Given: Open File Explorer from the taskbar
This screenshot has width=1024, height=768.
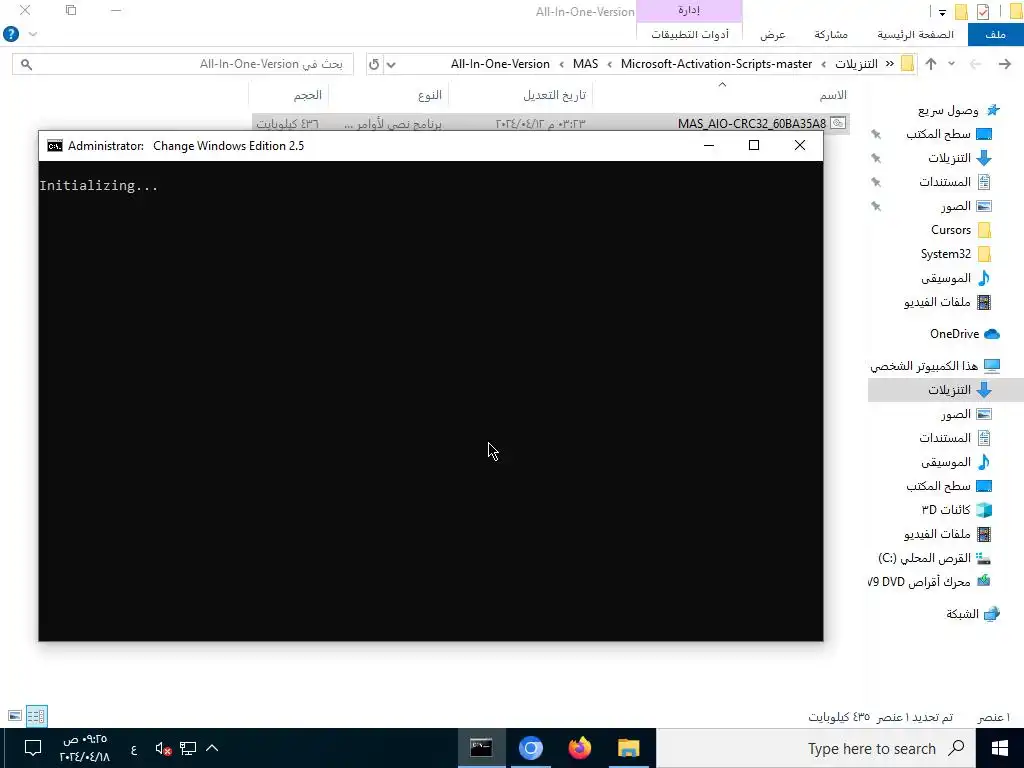Looking at the screenshot, I should point(628,748).
